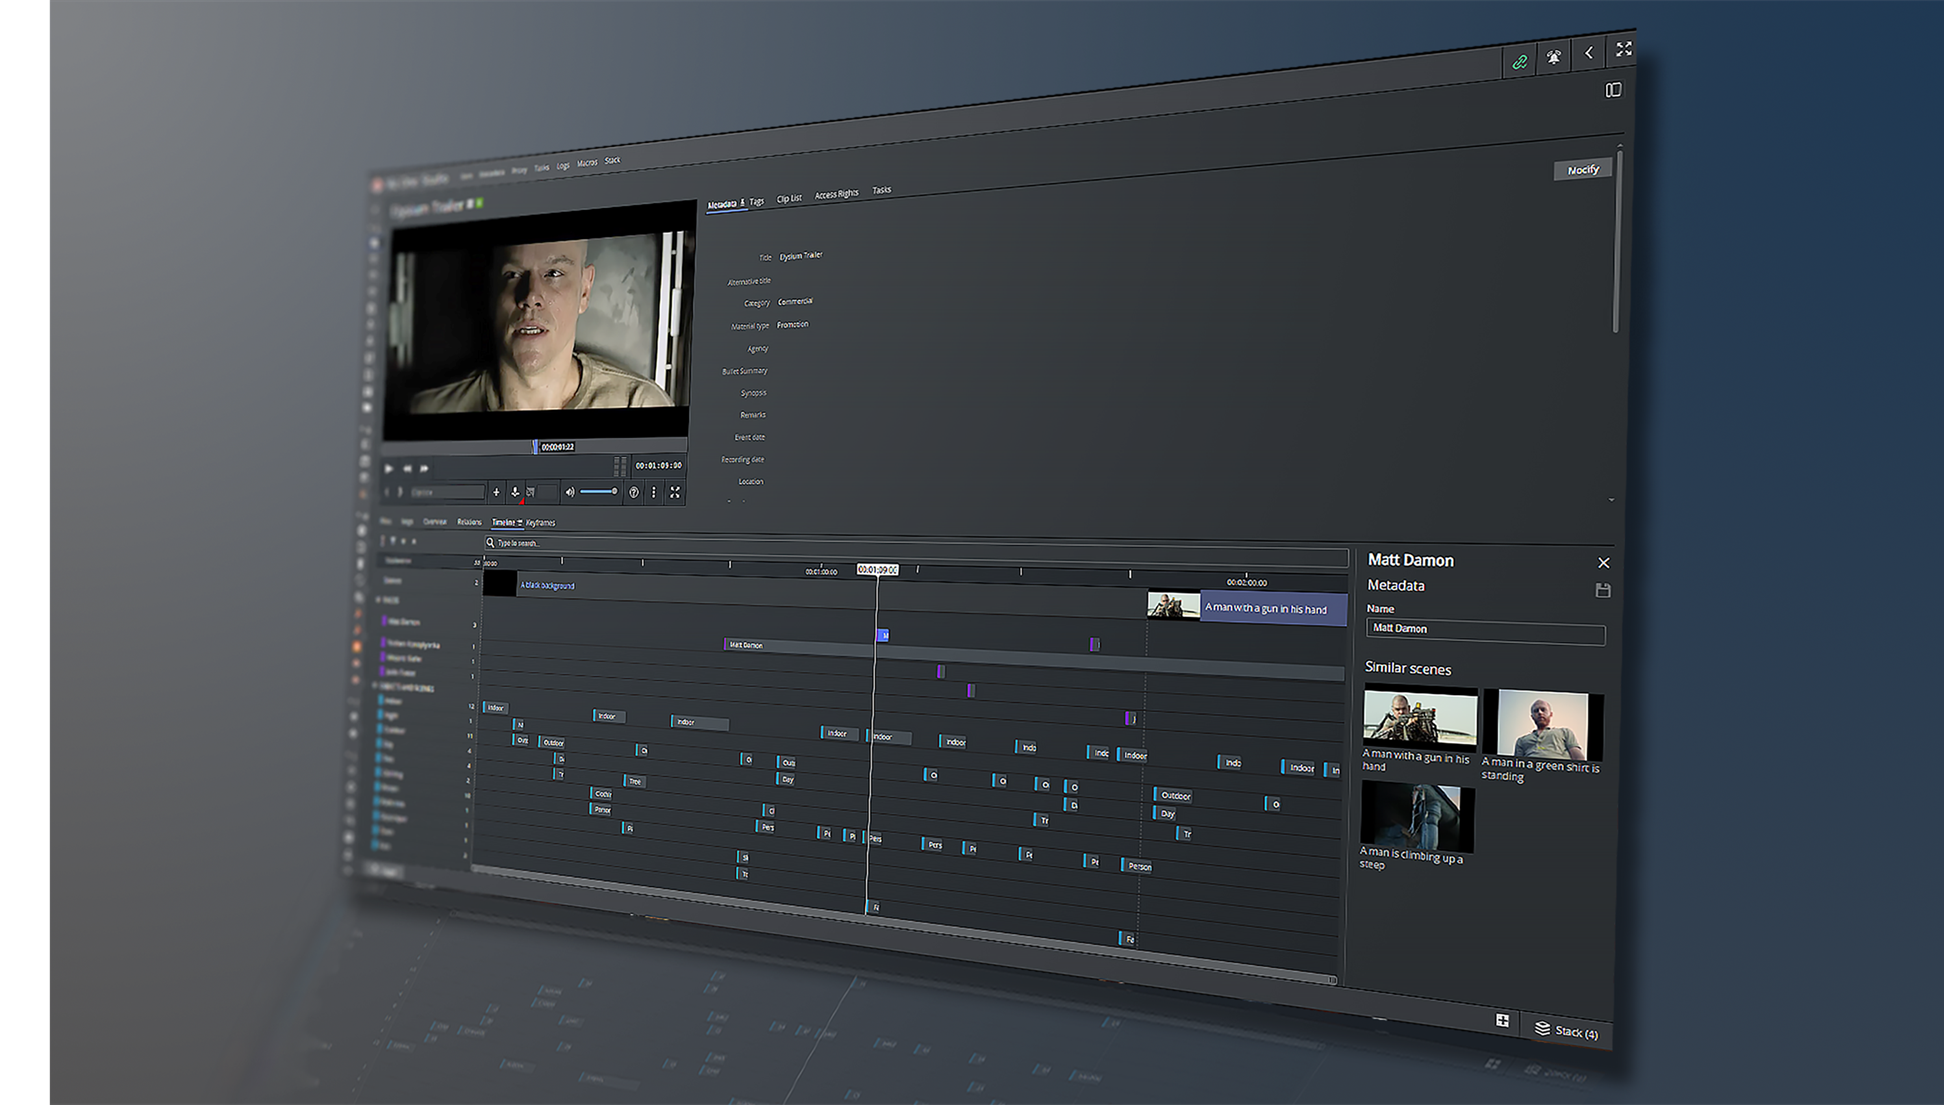Click the plus add icon in player toolbar
1944x1105 pixels.
[496, 492]
